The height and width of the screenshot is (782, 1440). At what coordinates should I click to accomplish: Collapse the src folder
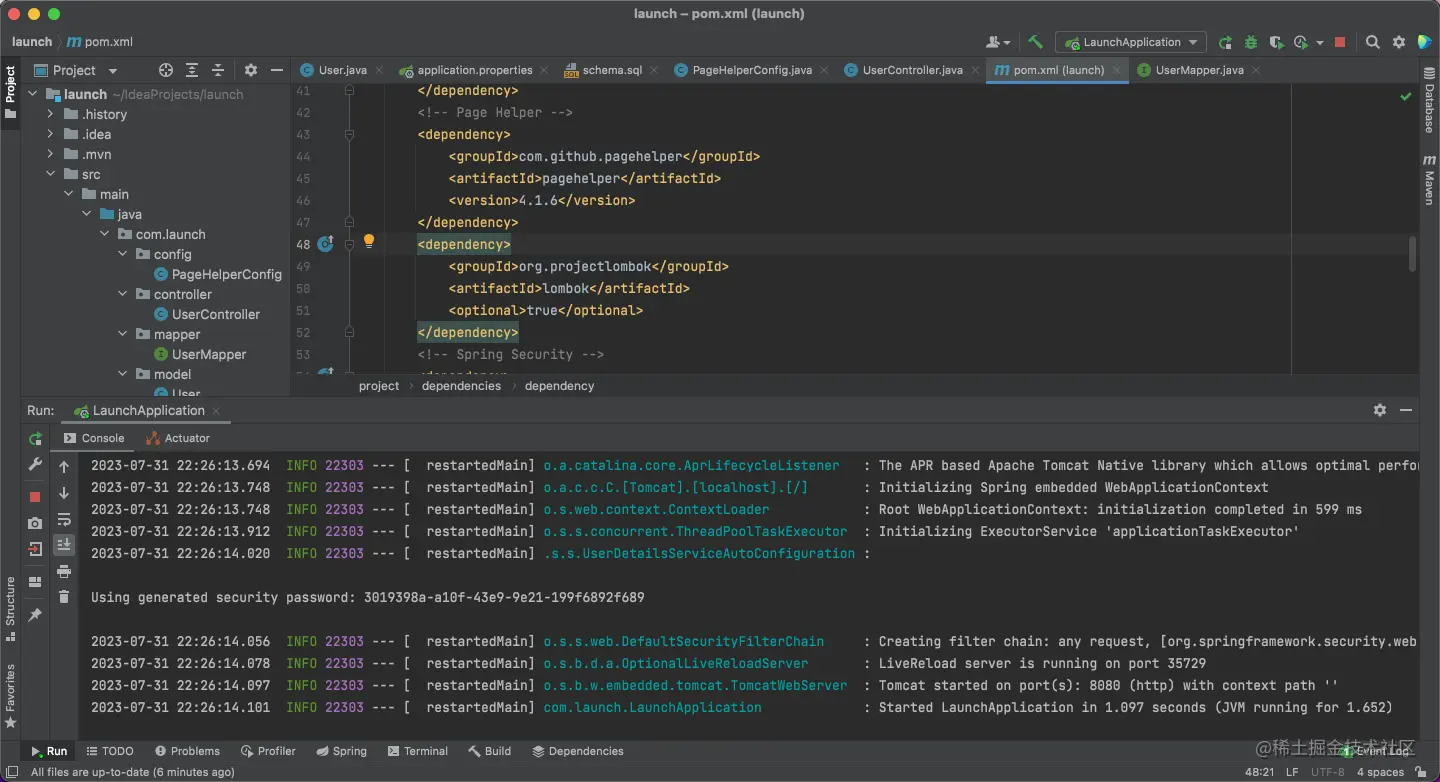pos(50,174)
